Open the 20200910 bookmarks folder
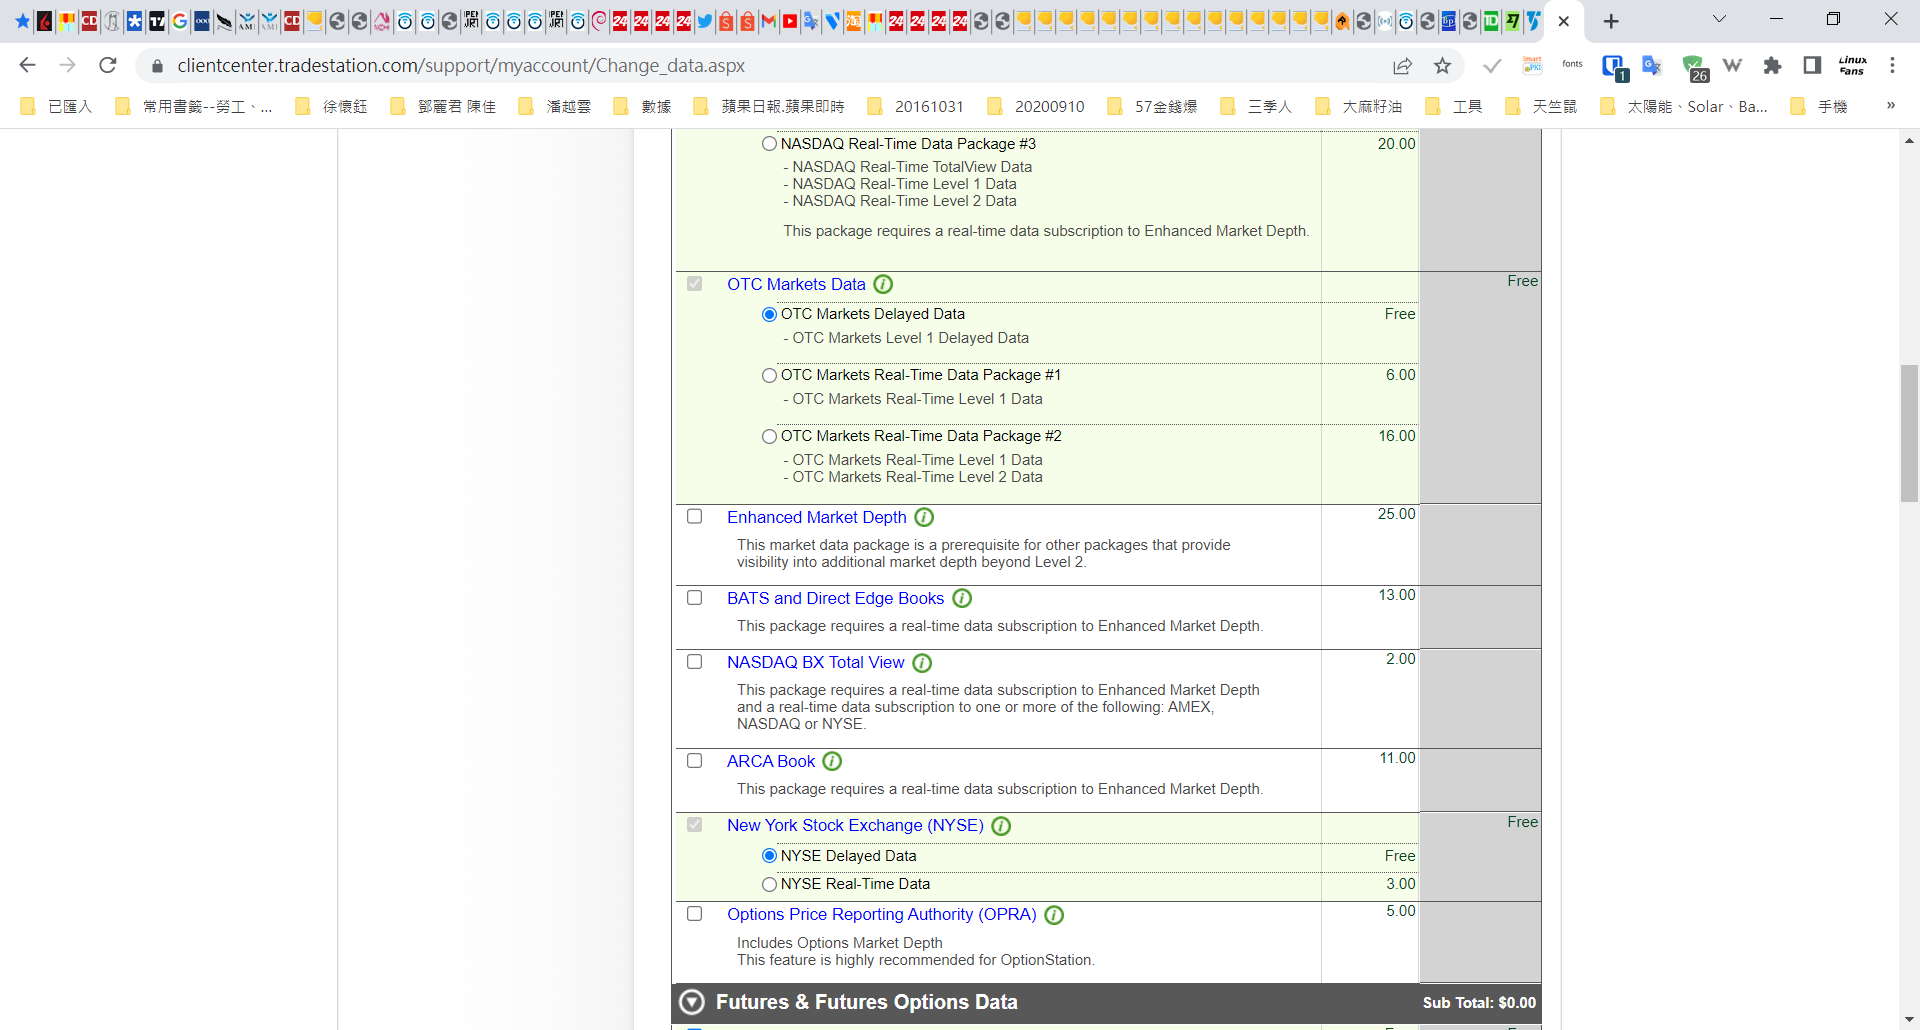 1035,106
